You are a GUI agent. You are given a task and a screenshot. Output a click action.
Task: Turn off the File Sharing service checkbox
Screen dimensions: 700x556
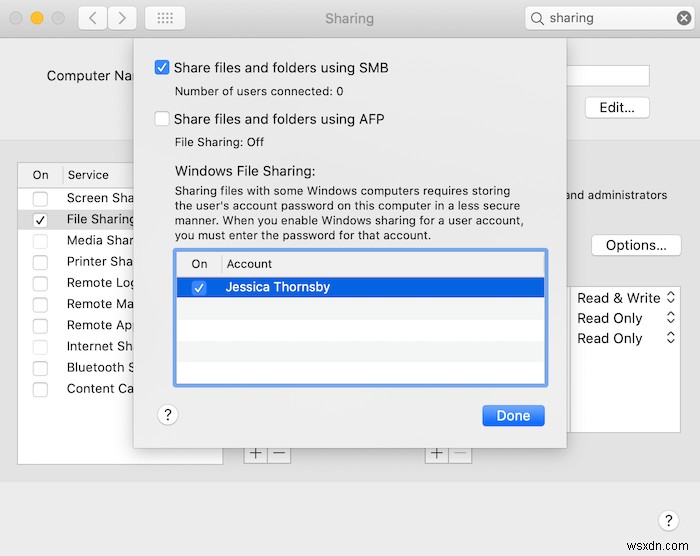[x=40, y=220]
